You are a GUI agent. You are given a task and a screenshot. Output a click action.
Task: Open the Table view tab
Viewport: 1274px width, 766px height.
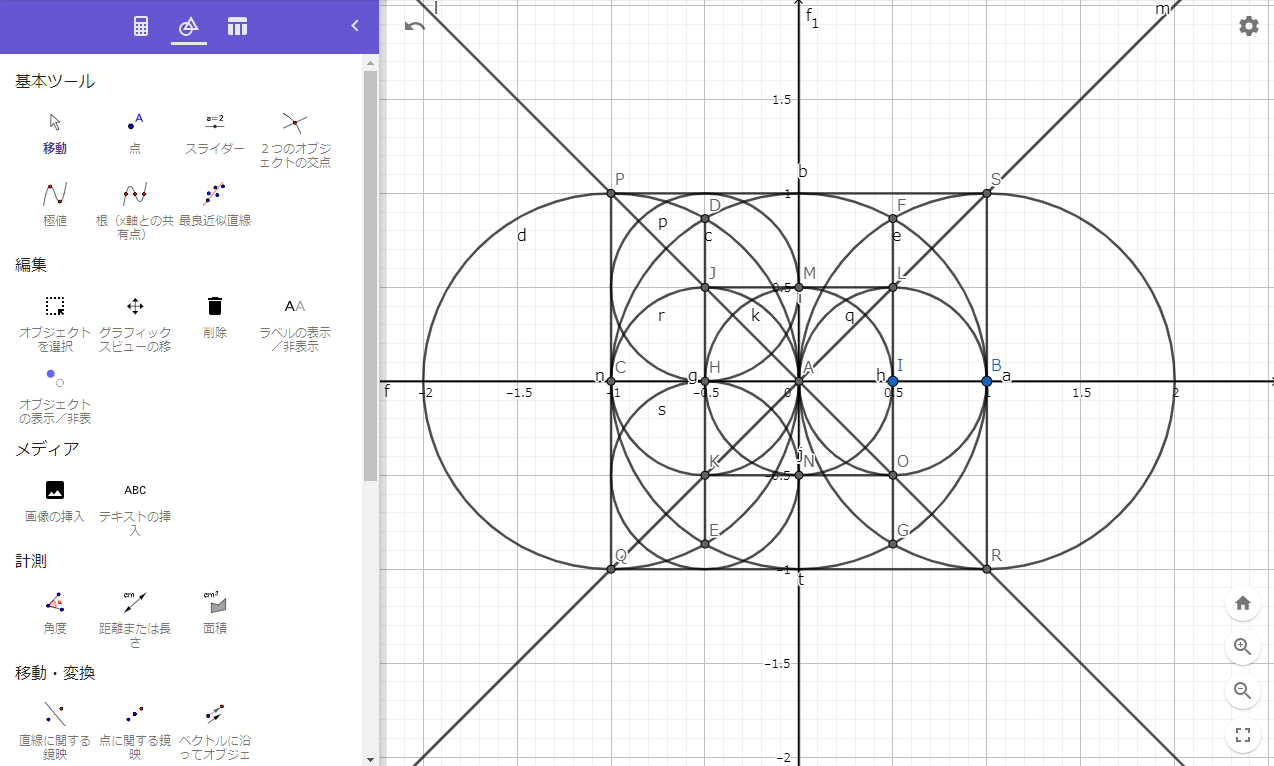point(237,26)
